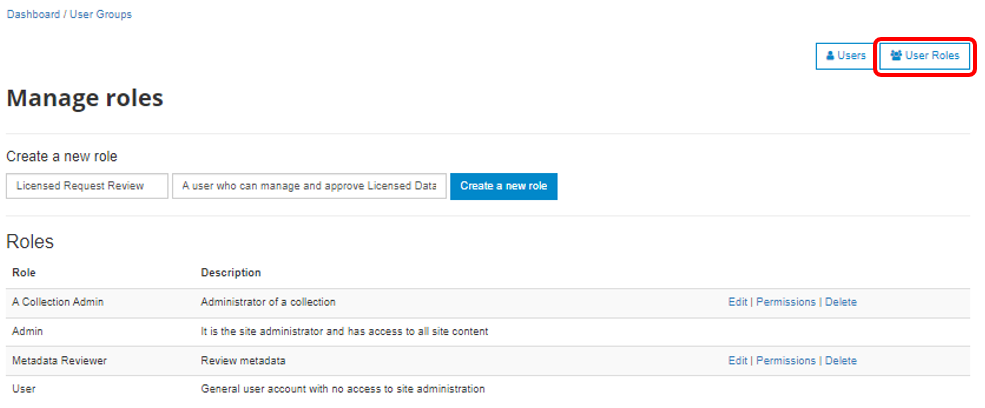Select the User role row
985x408 pixels.
coord(488,389)
